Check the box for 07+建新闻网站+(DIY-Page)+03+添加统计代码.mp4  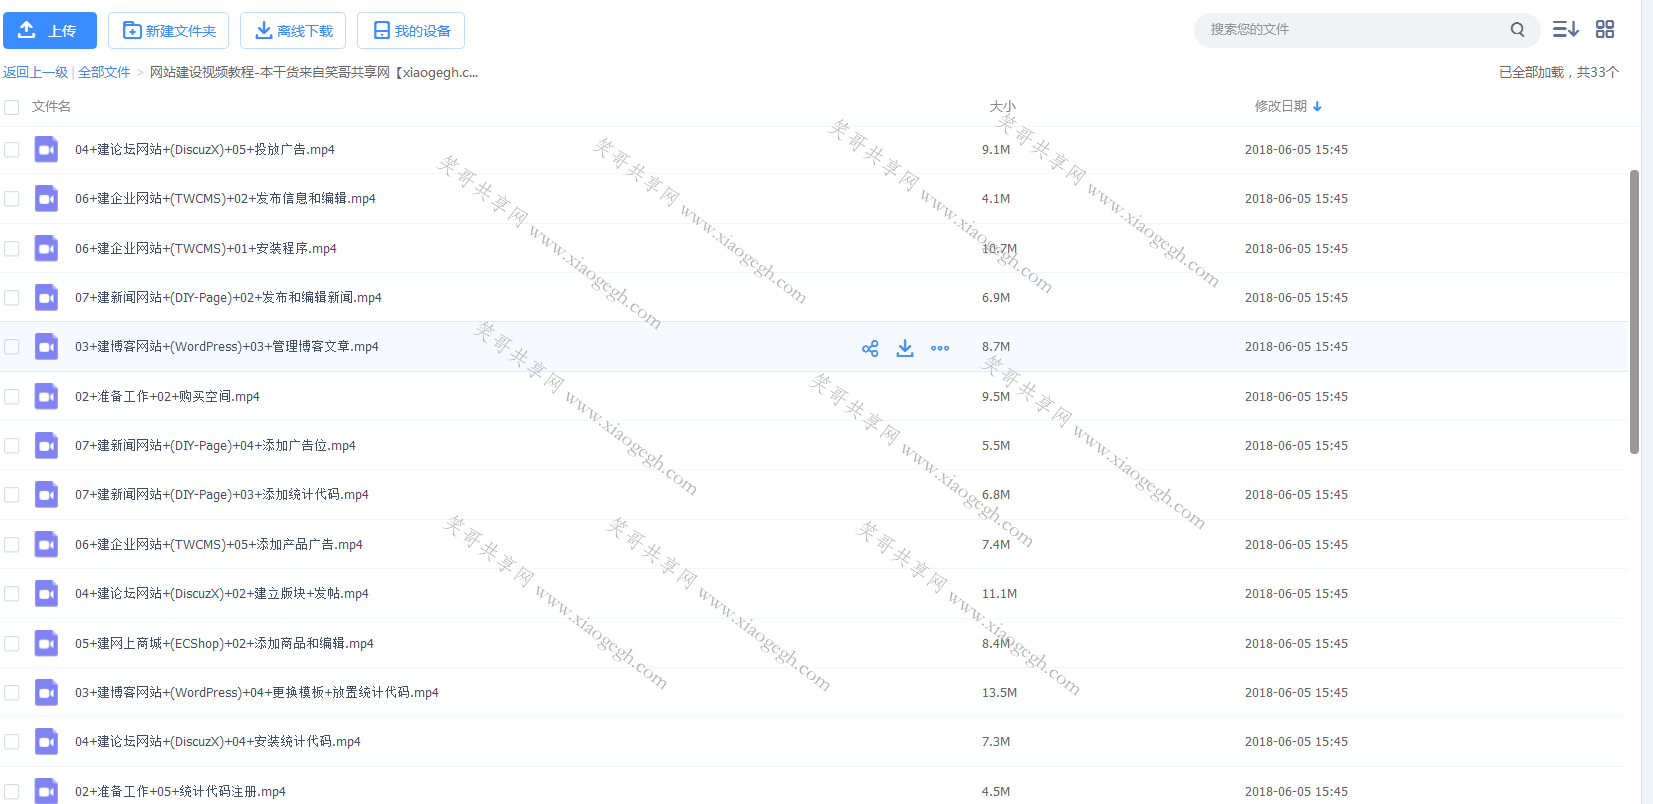pyautogui.click(x=12, y=495)
